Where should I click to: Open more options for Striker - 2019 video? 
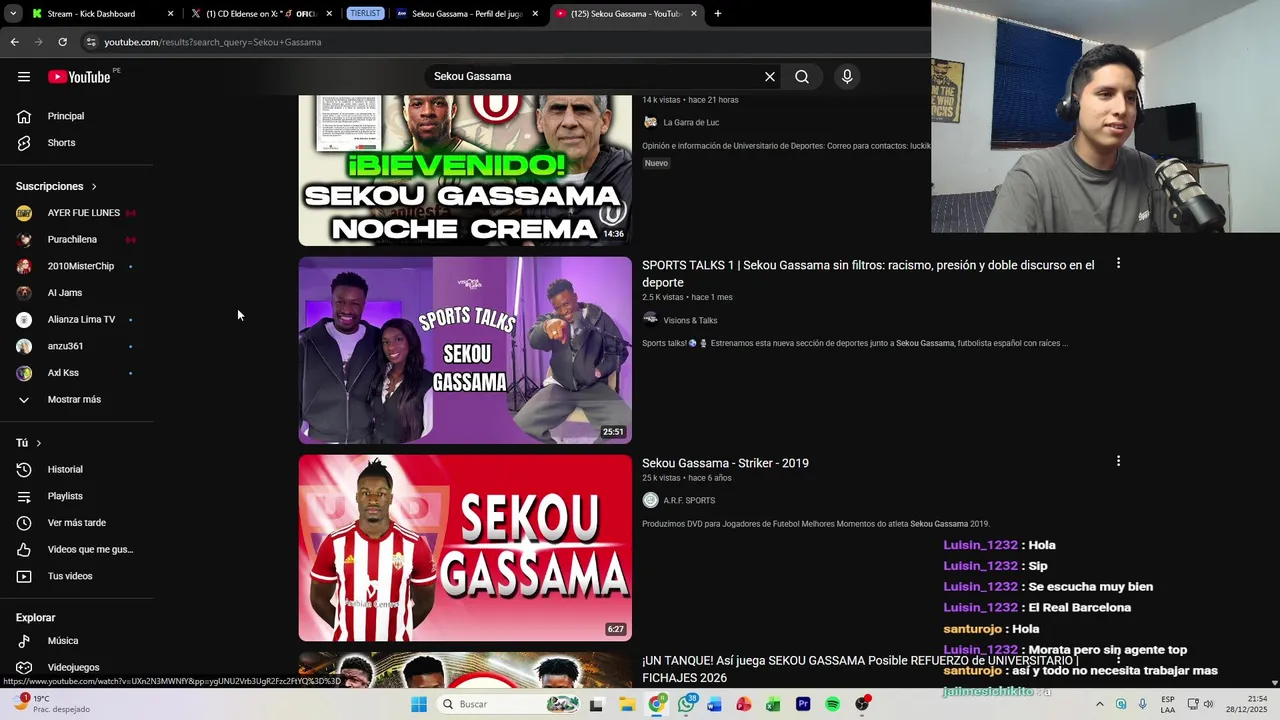click(1118, 461)
